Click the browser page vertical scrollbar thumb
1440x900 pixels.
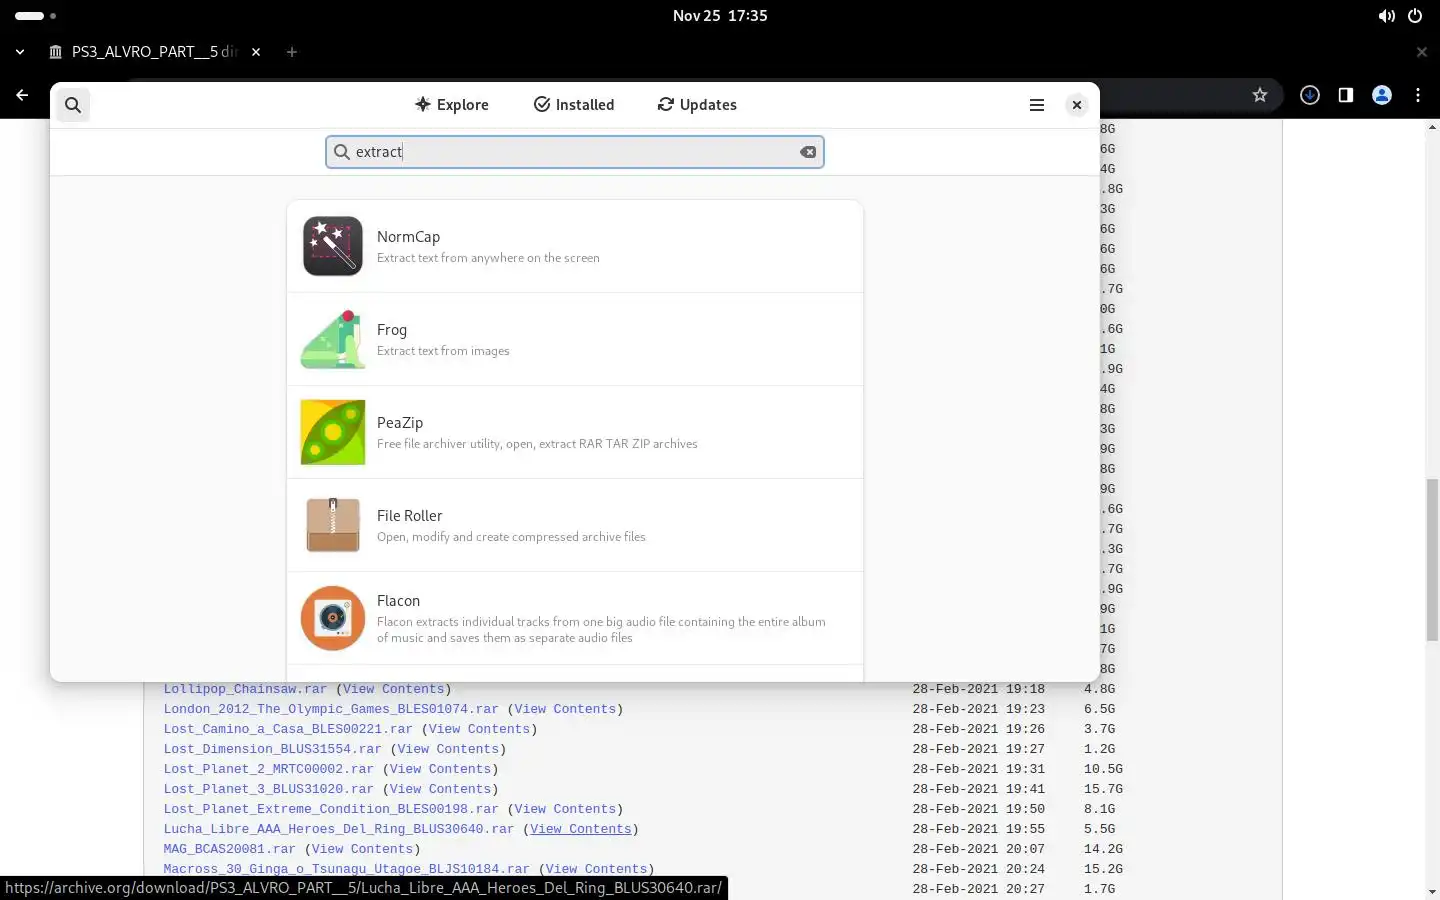pyautogui.click(x=1432, y=560)
